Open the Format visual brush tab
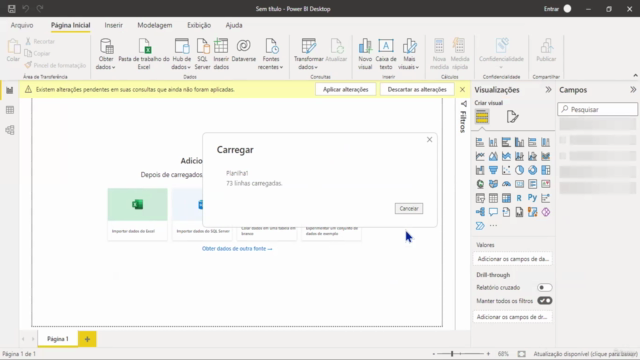Image resolution: width=640 pixels, height=360 pixels. click(512, 117)
